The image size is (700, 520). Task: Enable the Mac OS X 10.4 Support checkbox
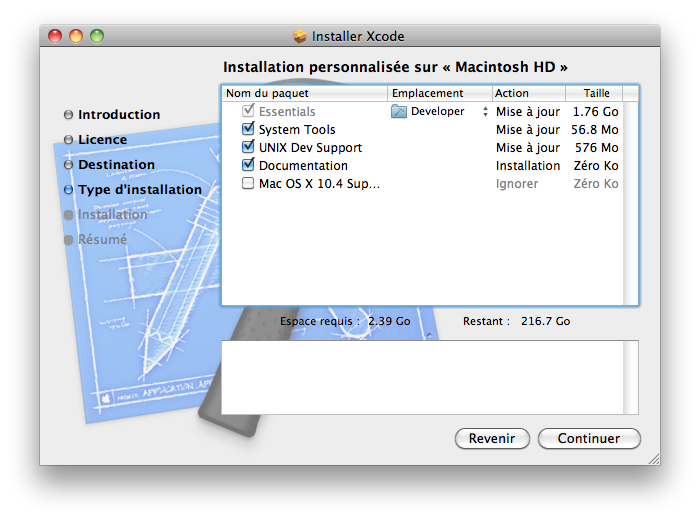point(248,183)
